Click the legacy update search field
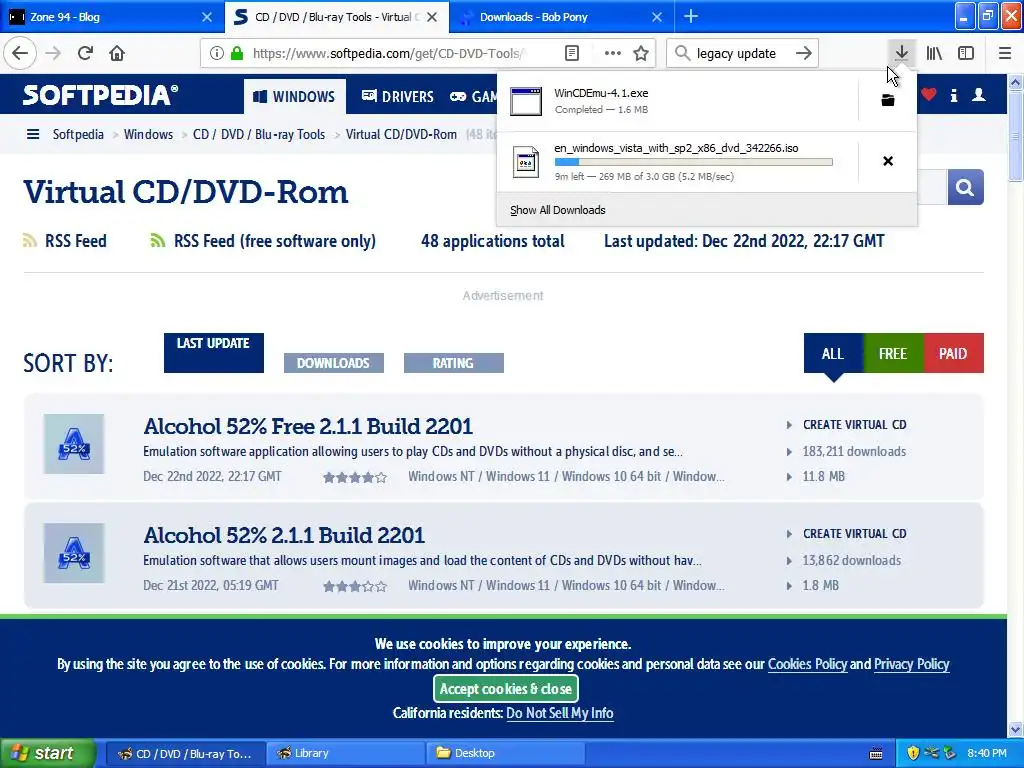The height and width of the screenshot is (768, 1024). coord(736,54)
